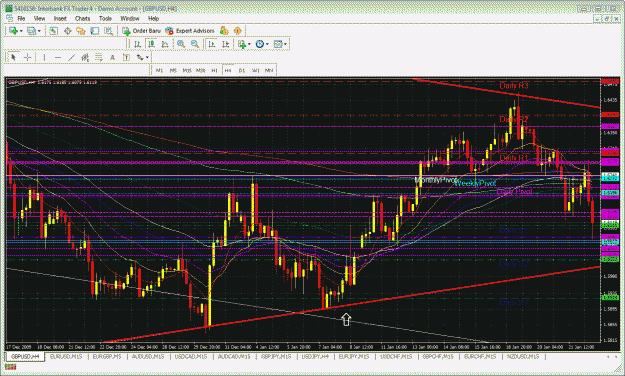The image size is (625, 376).
Task: Switch to the EURUSD,M15 chart tab
Action: point(66,357)
